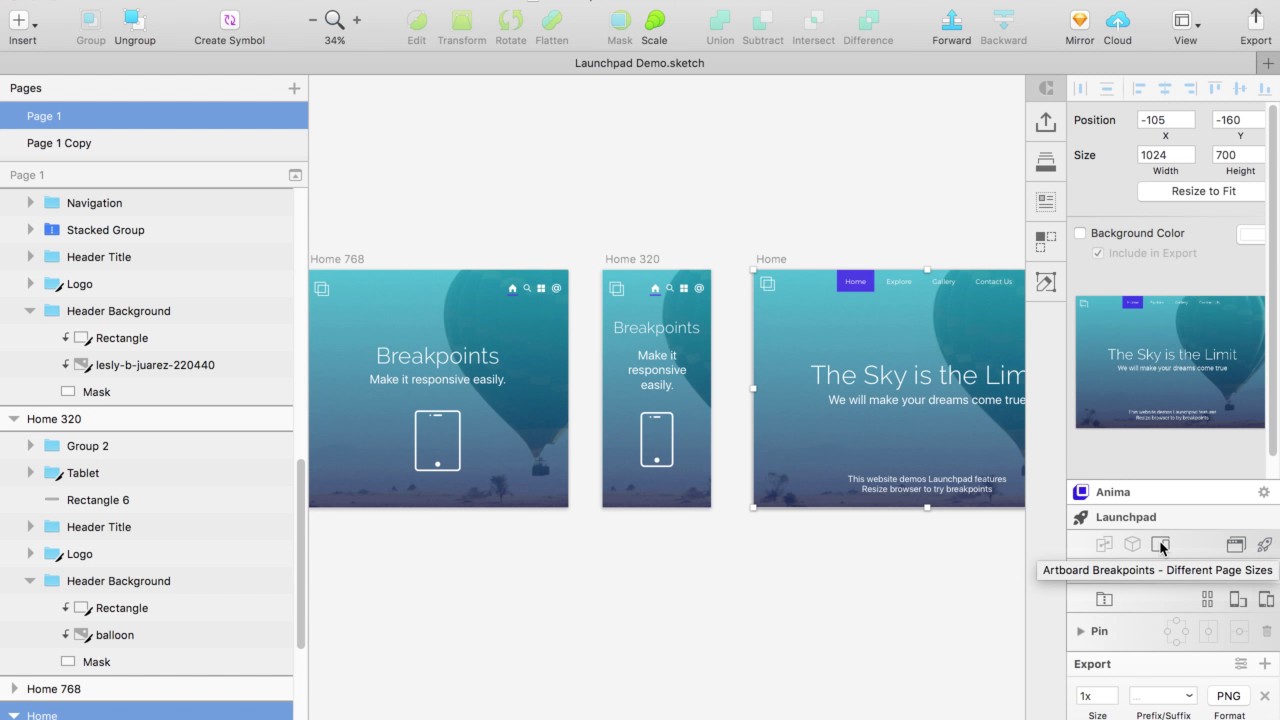Click the Width input field

(1165, 155)
